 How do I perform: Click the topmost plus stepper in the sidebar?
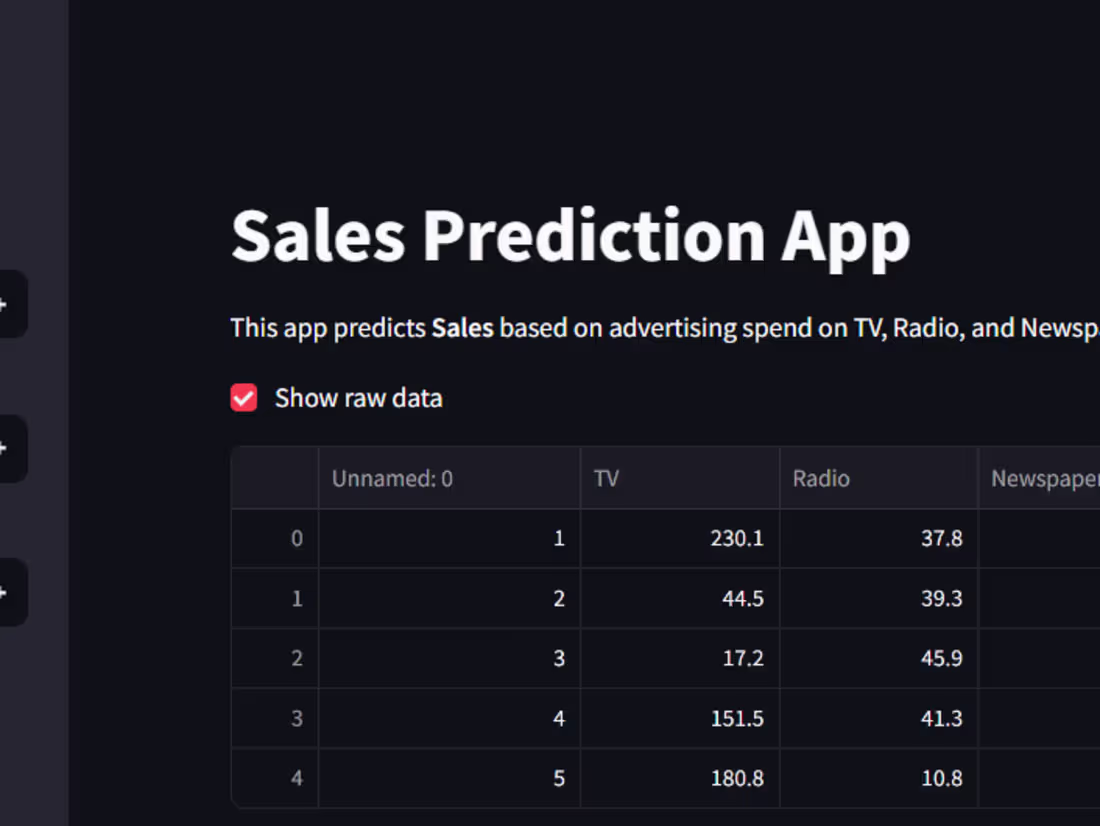point(11,304)
